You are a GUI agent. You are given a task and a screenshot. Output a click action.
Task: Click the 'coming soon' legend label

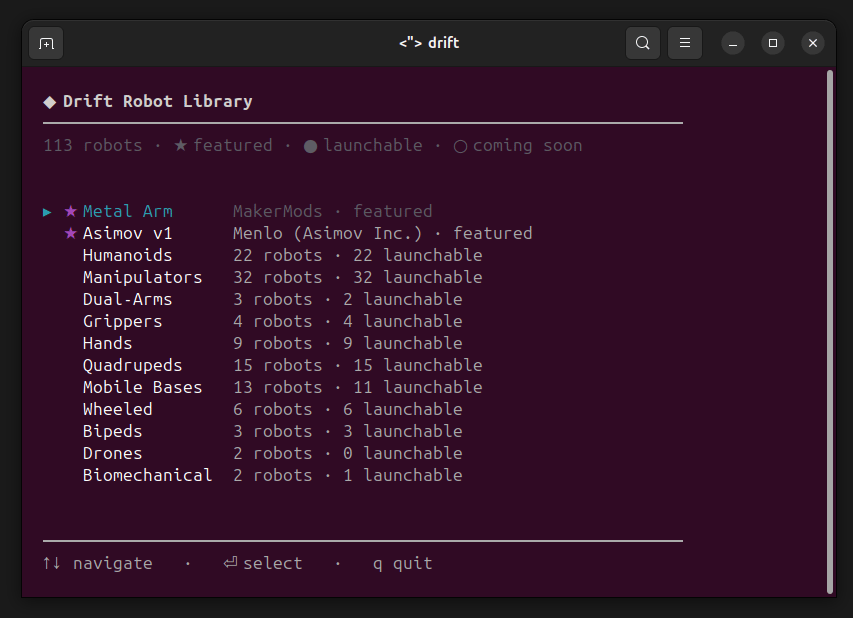(528, 146)
